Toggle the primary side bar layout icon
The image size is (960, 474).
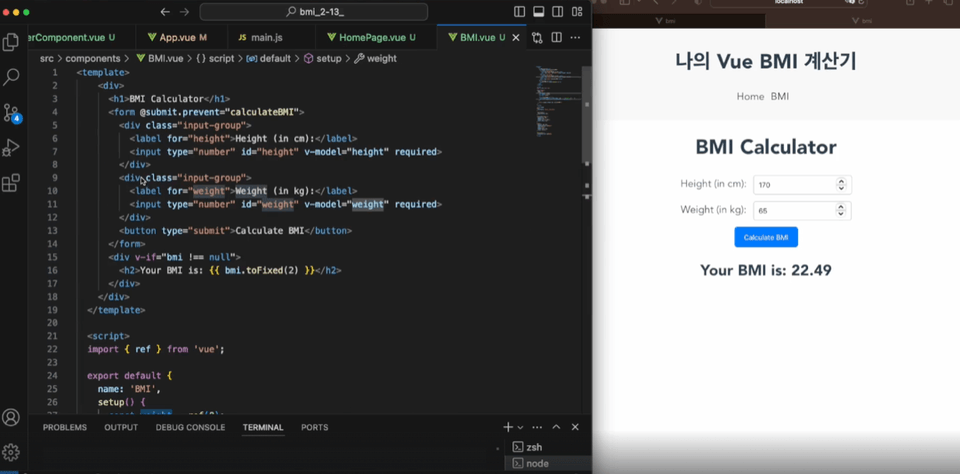[519, 12]
